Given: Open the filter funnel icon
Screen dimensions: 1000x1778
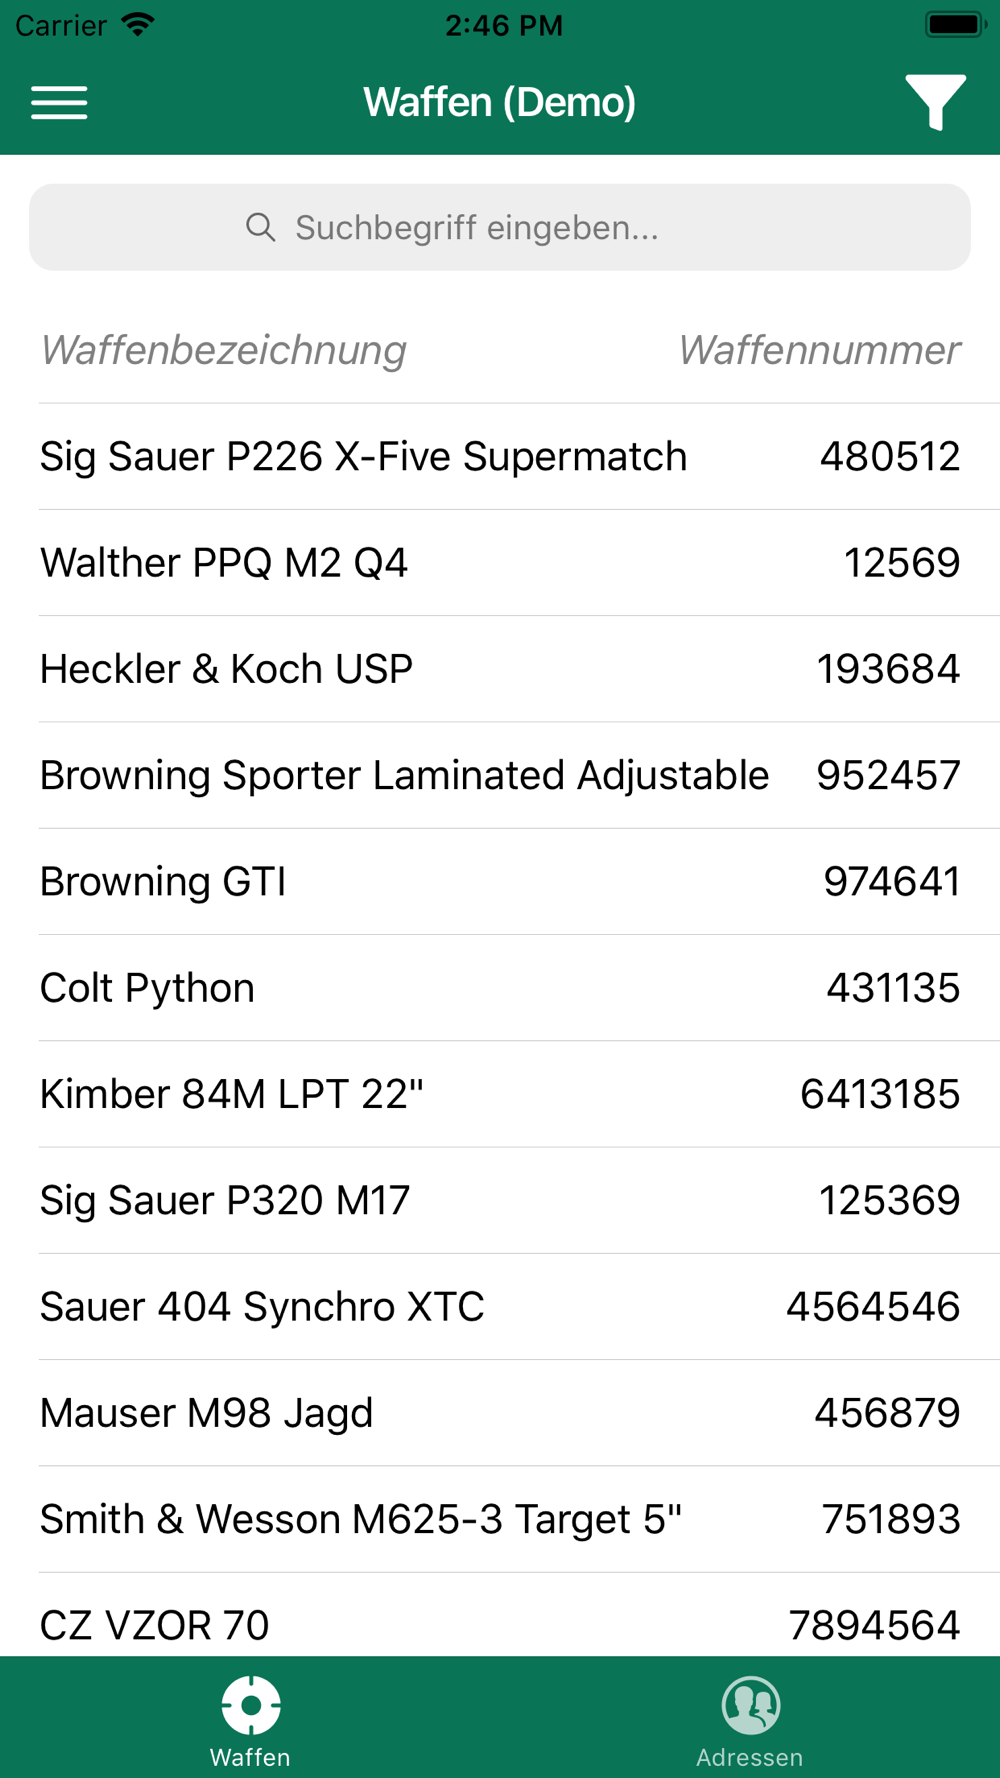Looking at the screenshot, I should pyautogui.click(x=935, y=102).
